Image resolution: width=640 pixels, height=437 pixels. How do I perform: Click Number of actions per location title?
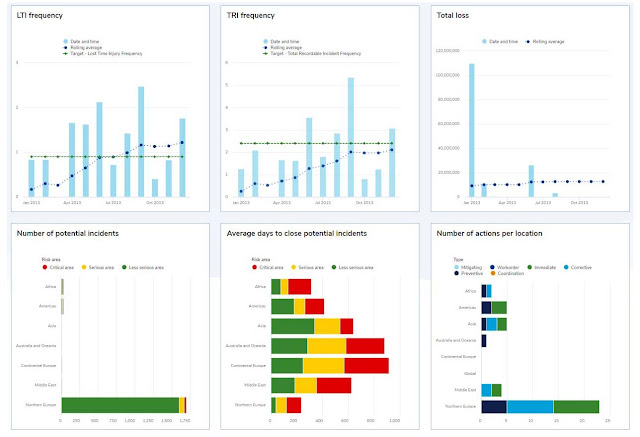coord(489,233)
